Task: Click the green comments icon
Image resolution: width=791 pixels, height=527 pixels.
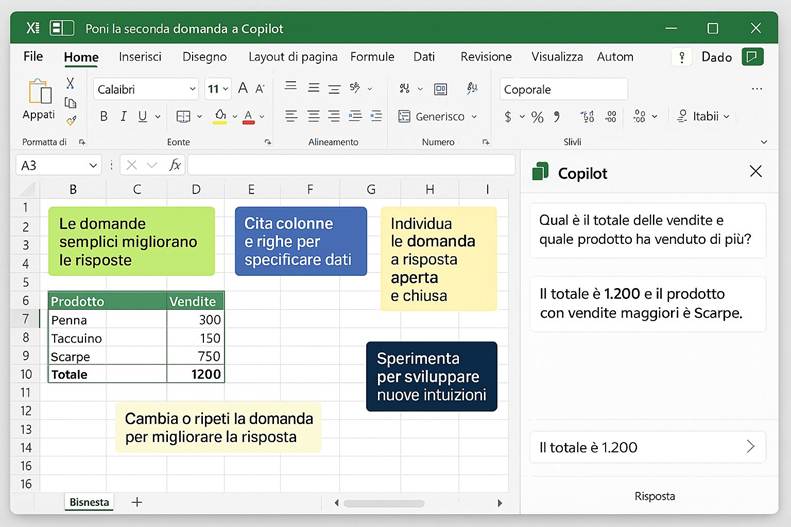Action: pyautogui.click(x=752, y=56)
